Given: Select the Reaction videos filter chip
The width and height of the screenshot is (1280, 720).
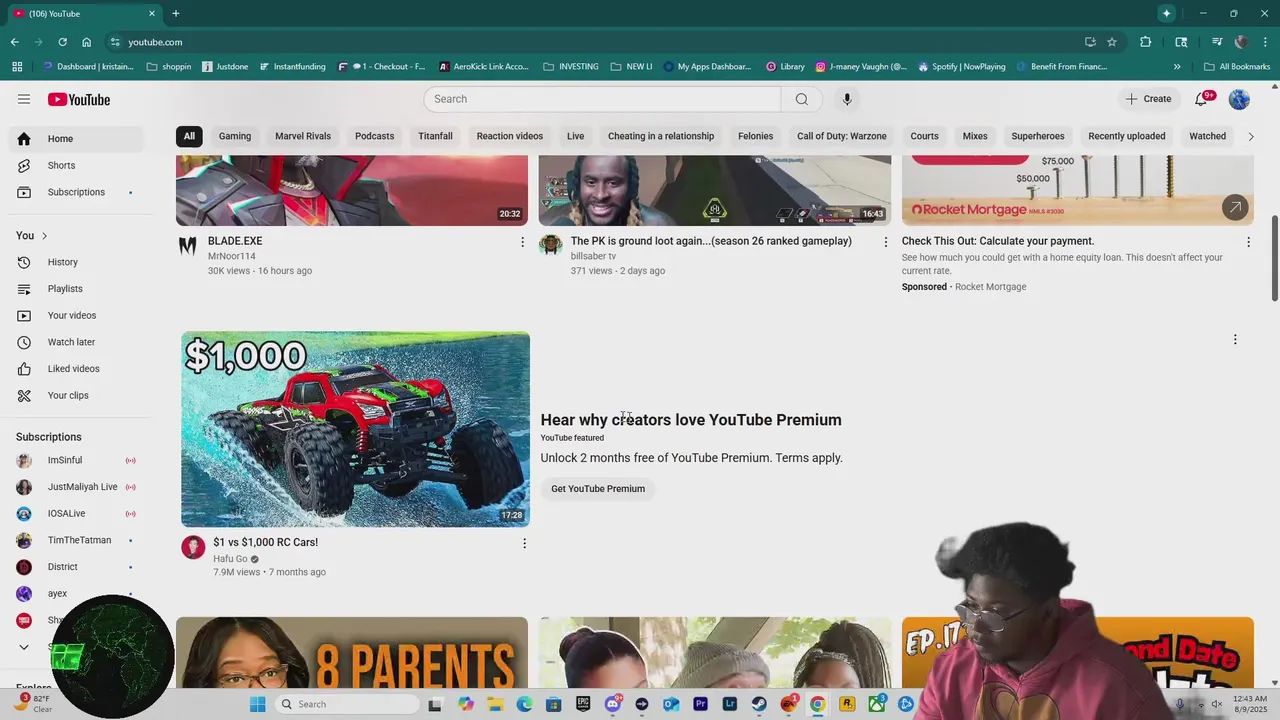Looking at the screenshot, I should 510,136.
